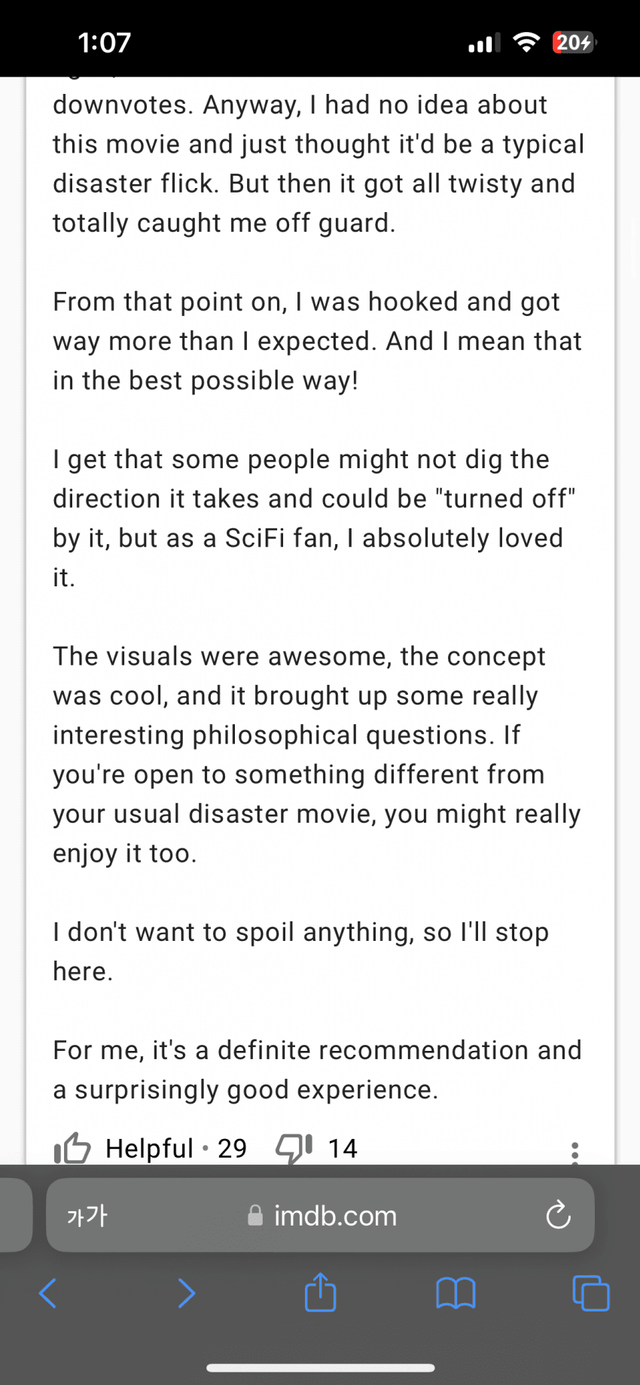The width and height of the screenshot is (640, 1385).
Task: Tap the thumbs-up Helpful icon
Action: click(73, 1150)
